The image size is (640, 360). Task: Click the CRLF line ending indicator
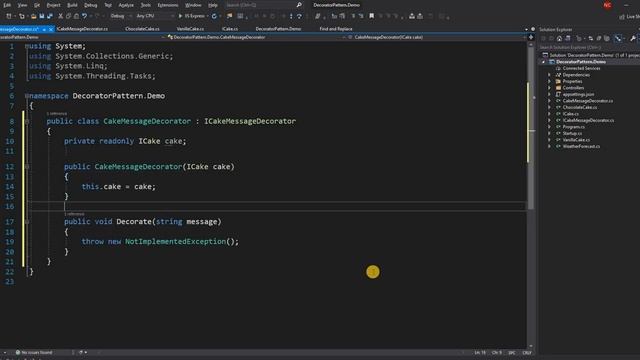coord(527,352)
